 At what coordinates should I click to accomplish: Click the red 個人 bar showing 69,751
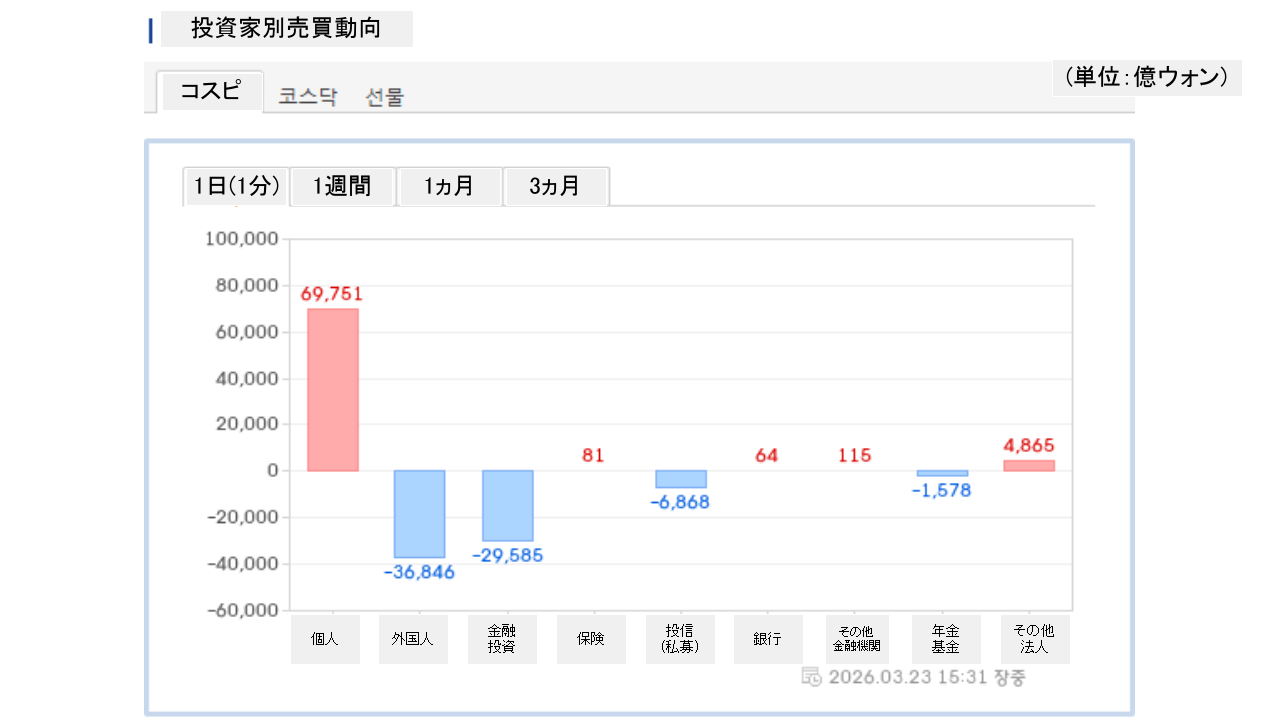[x=332, y=389]
